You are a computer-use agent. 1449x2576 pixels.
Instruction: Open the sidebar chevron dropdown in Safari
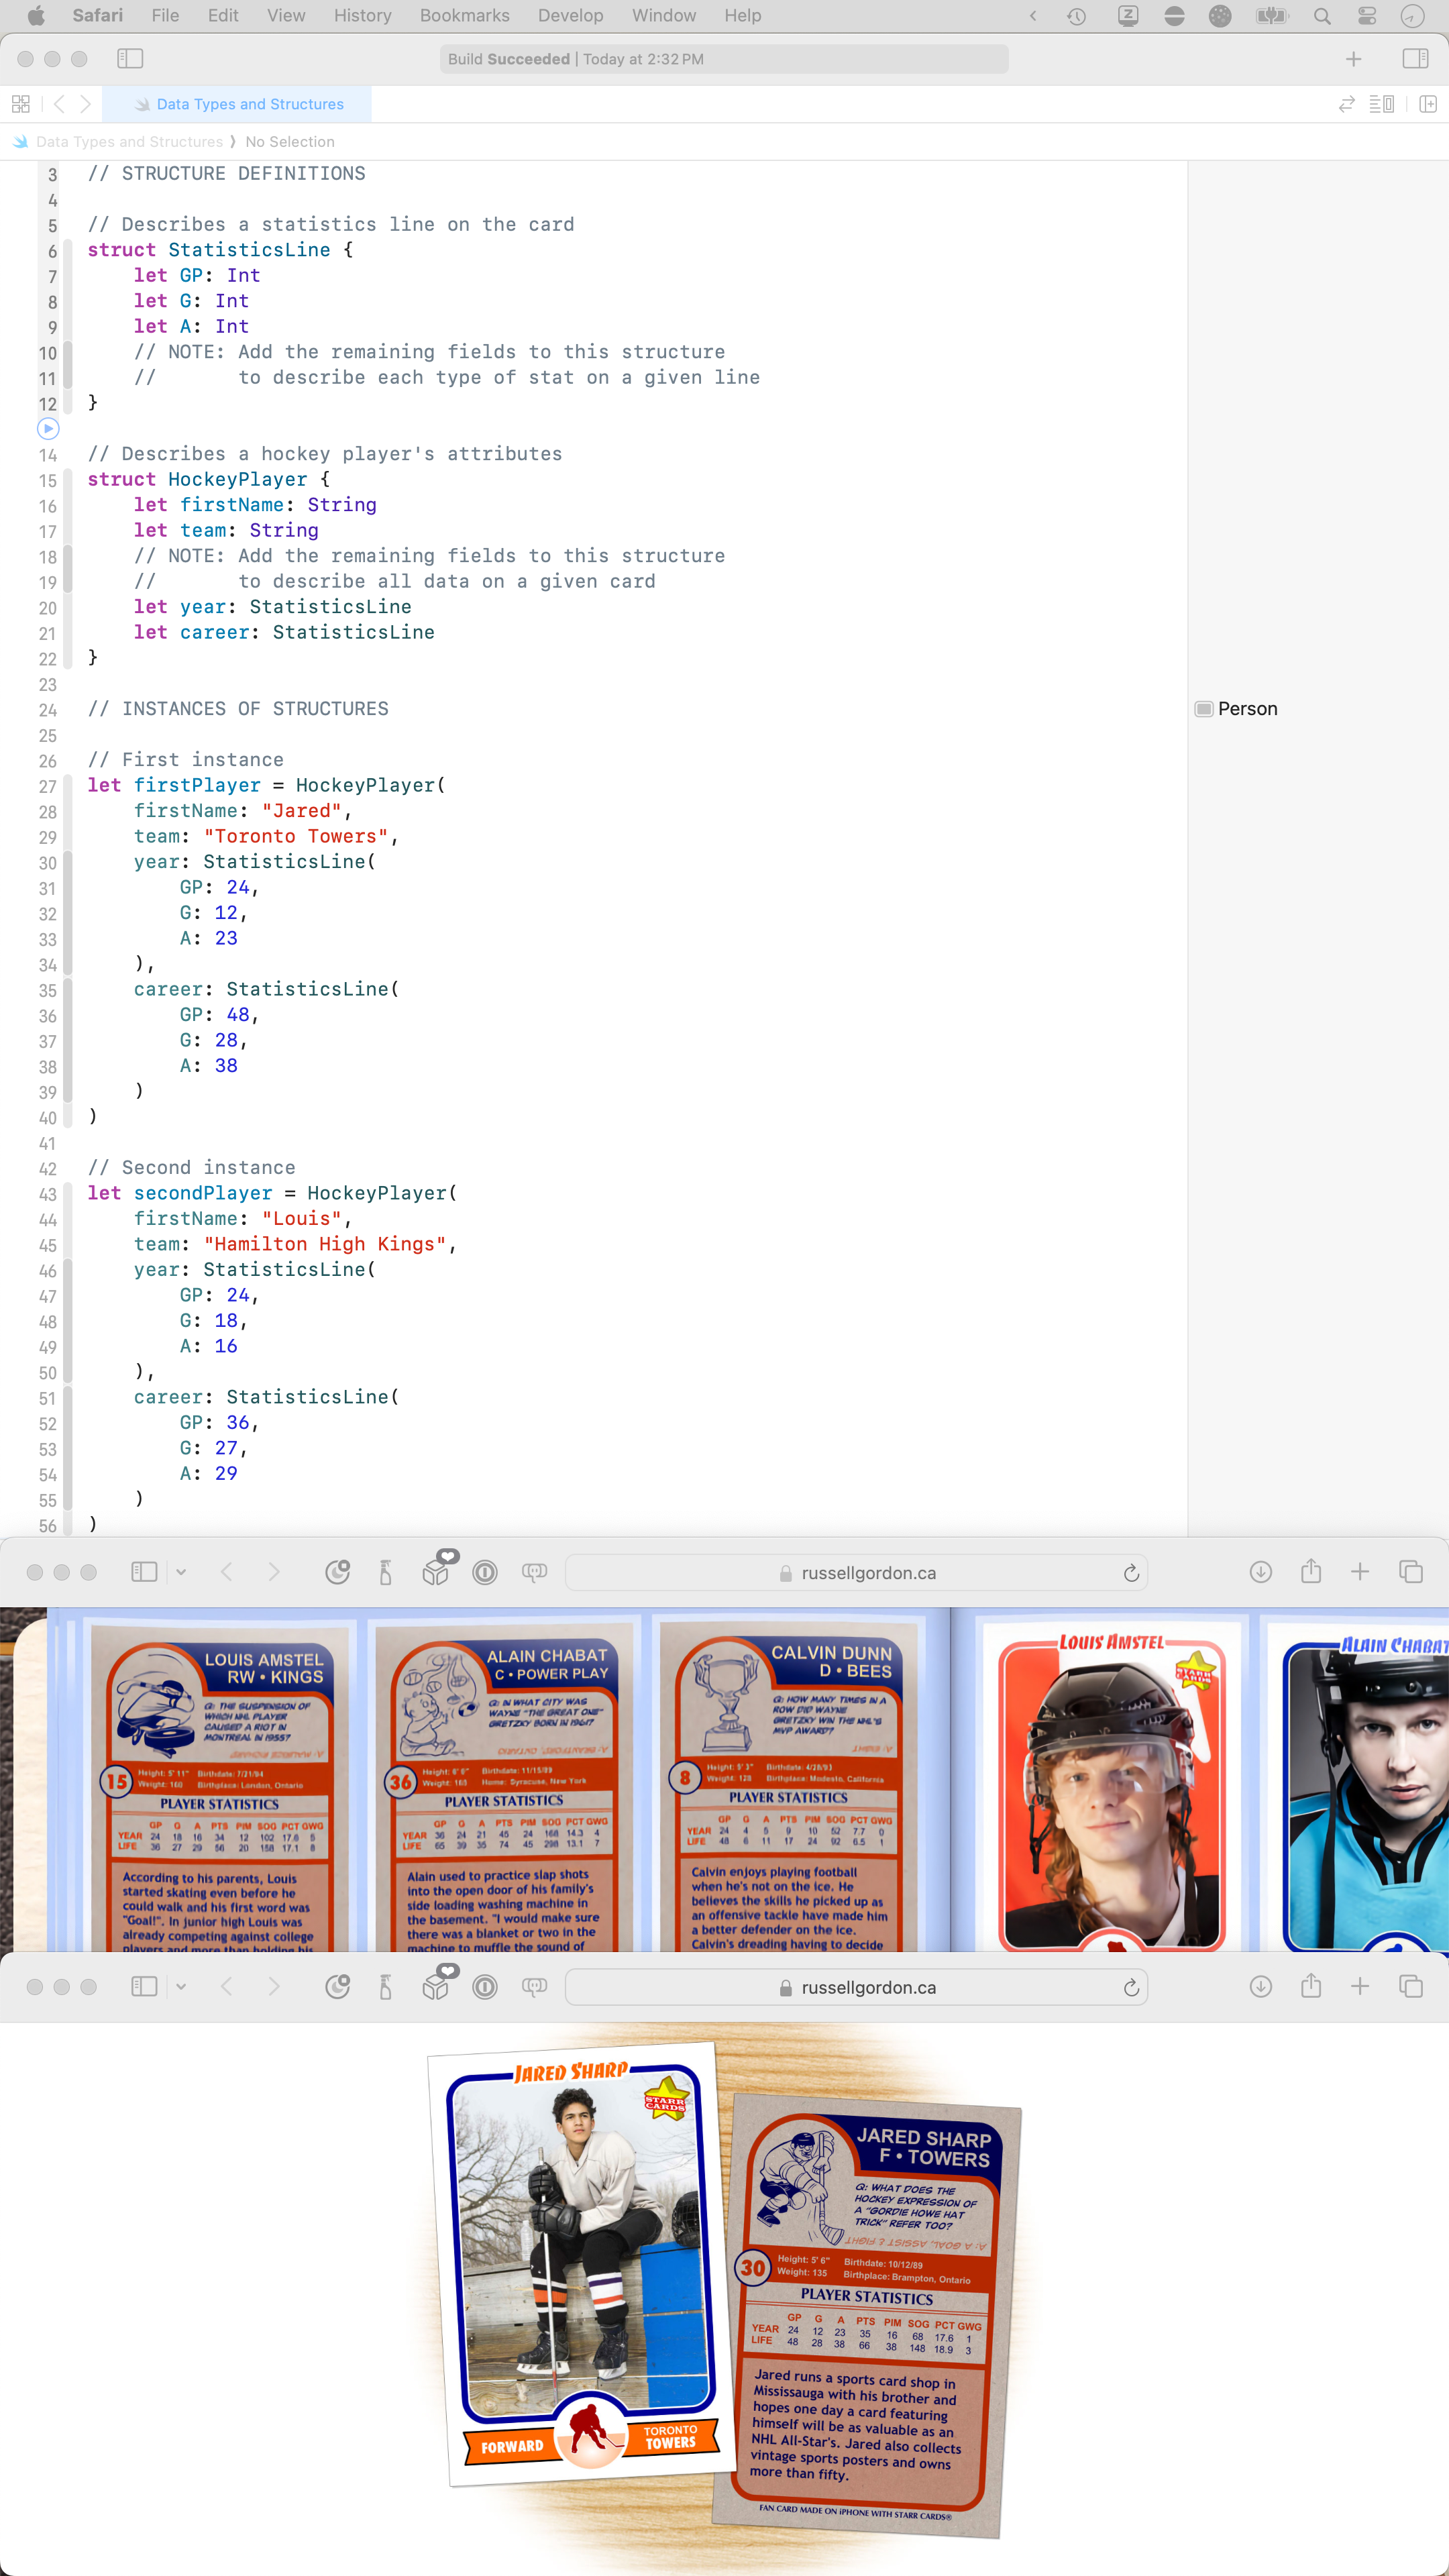click(181, 1571)
